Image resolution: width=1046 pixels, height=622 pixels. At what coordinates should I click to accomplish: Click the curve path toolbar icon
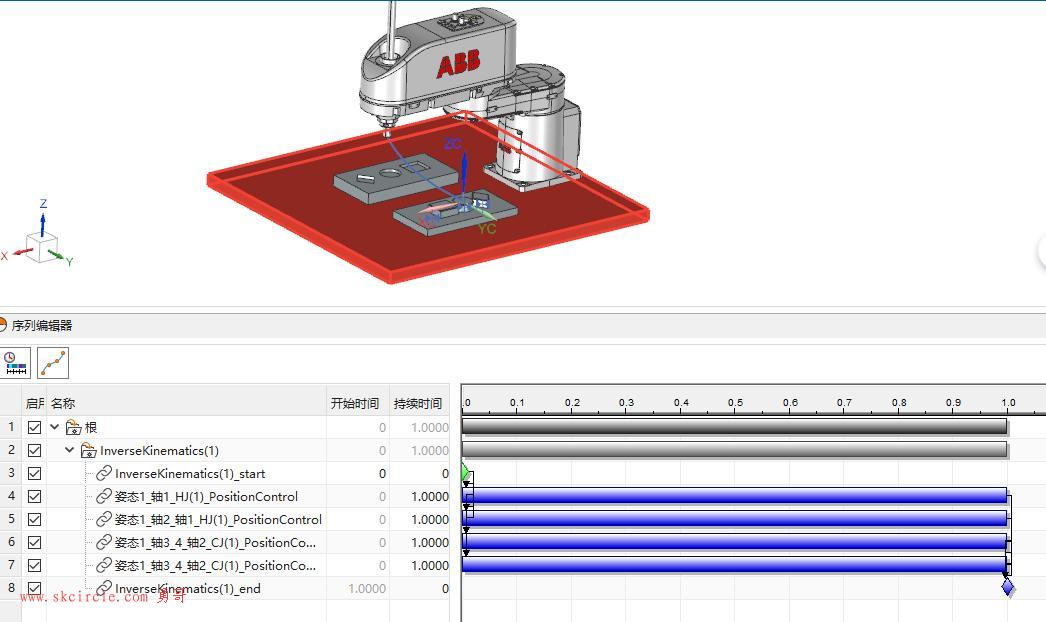53,362
